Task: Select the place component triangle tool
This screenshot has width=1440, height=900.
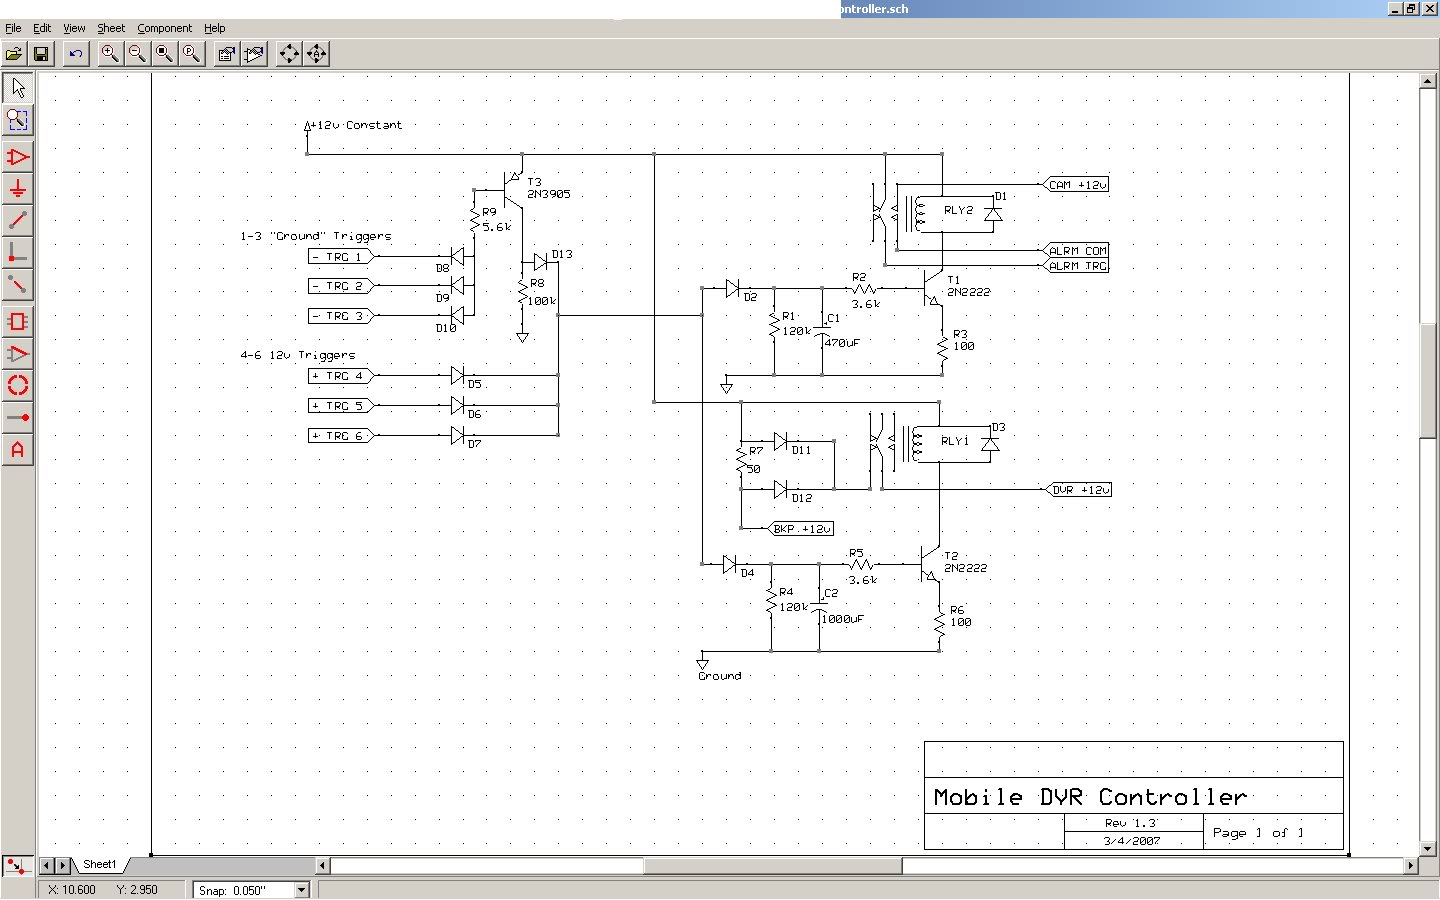Action: coord(17,157)
